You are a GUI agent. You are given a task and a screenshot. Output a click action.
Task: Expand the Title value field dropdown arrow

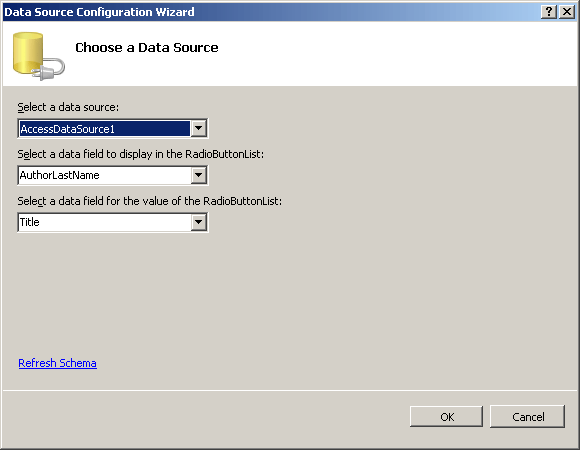click(x=199, y=222)
